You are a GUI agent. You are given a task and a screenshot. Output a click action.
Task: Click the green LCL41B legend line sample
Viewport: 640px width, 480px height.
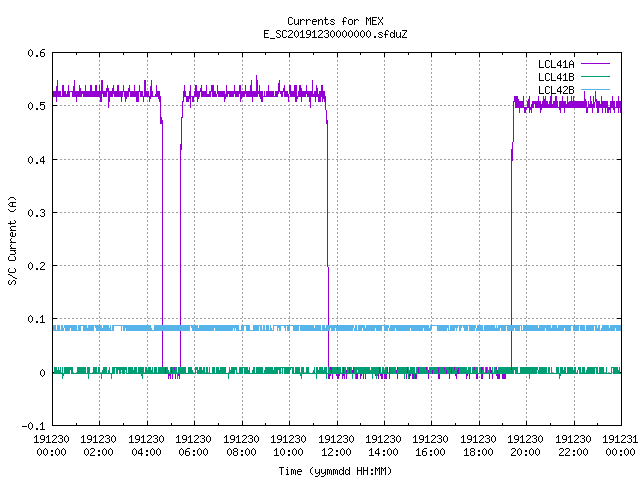595,77
